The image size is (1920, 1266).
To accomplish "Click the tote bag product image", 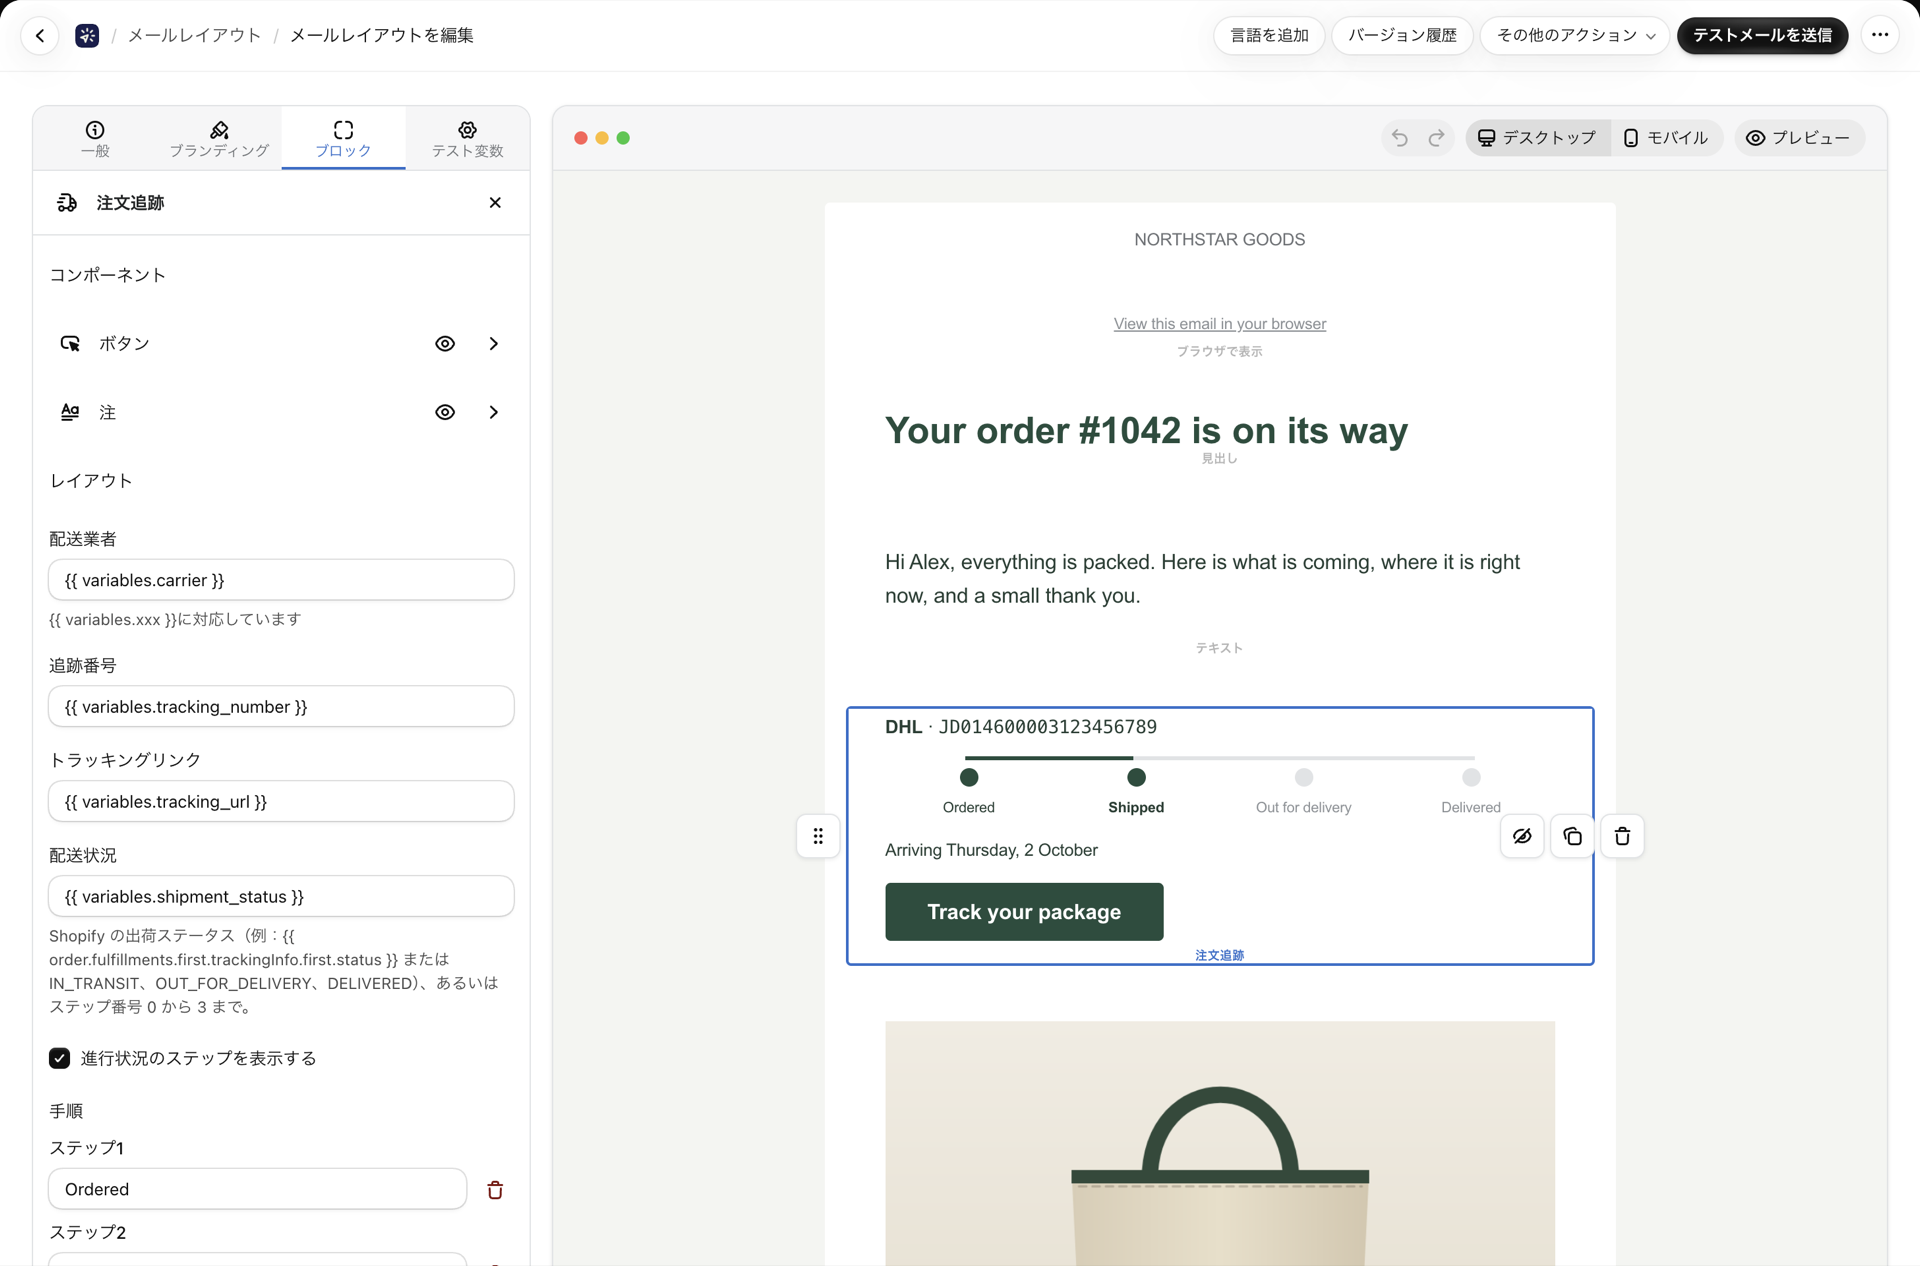I will pos(1220,1143).
